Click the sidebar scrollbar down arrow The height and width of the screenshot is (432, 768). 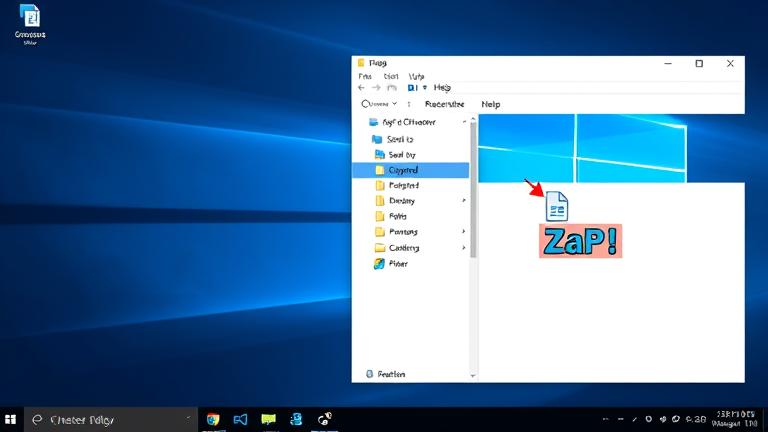click(473, 376)
